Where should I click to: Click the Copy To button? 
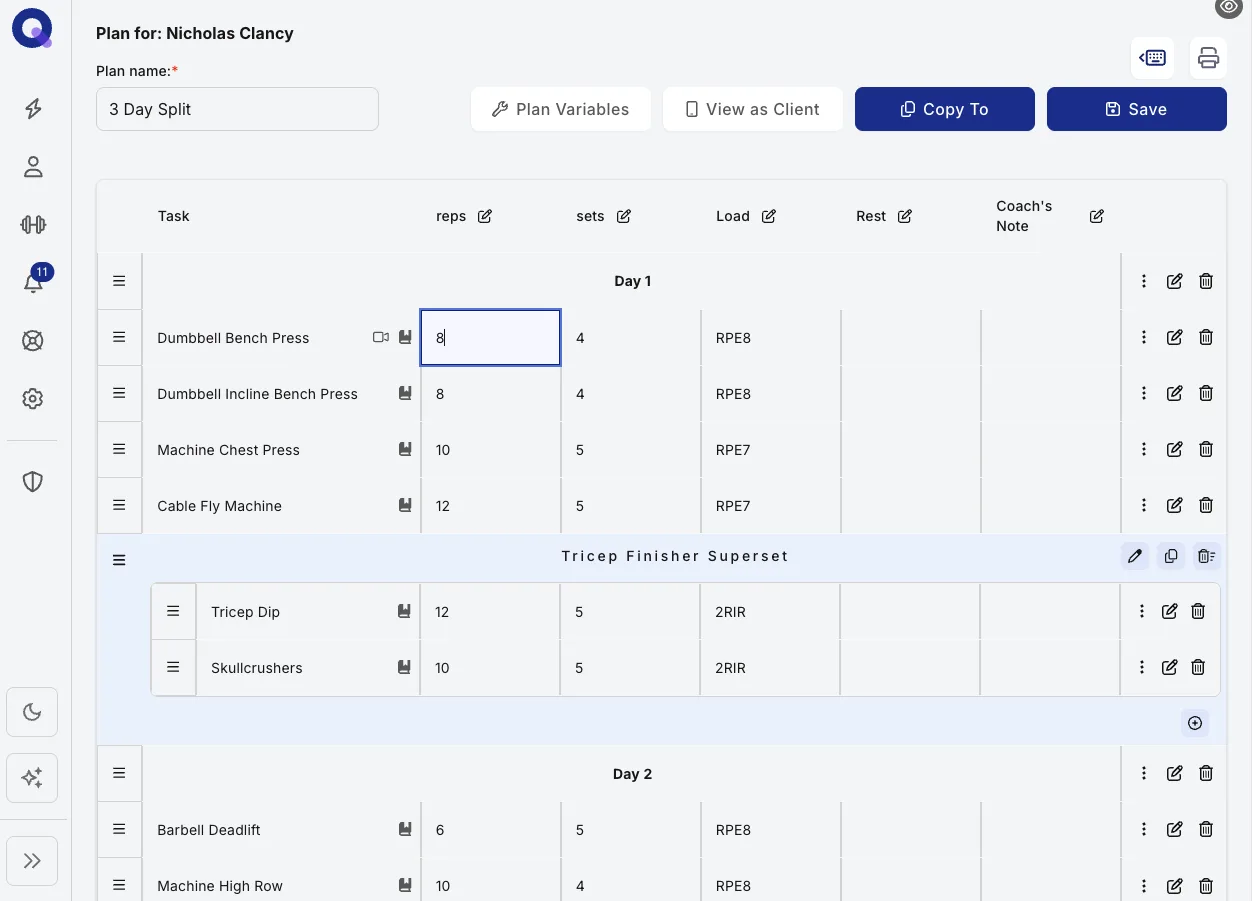tap(945, 109)
